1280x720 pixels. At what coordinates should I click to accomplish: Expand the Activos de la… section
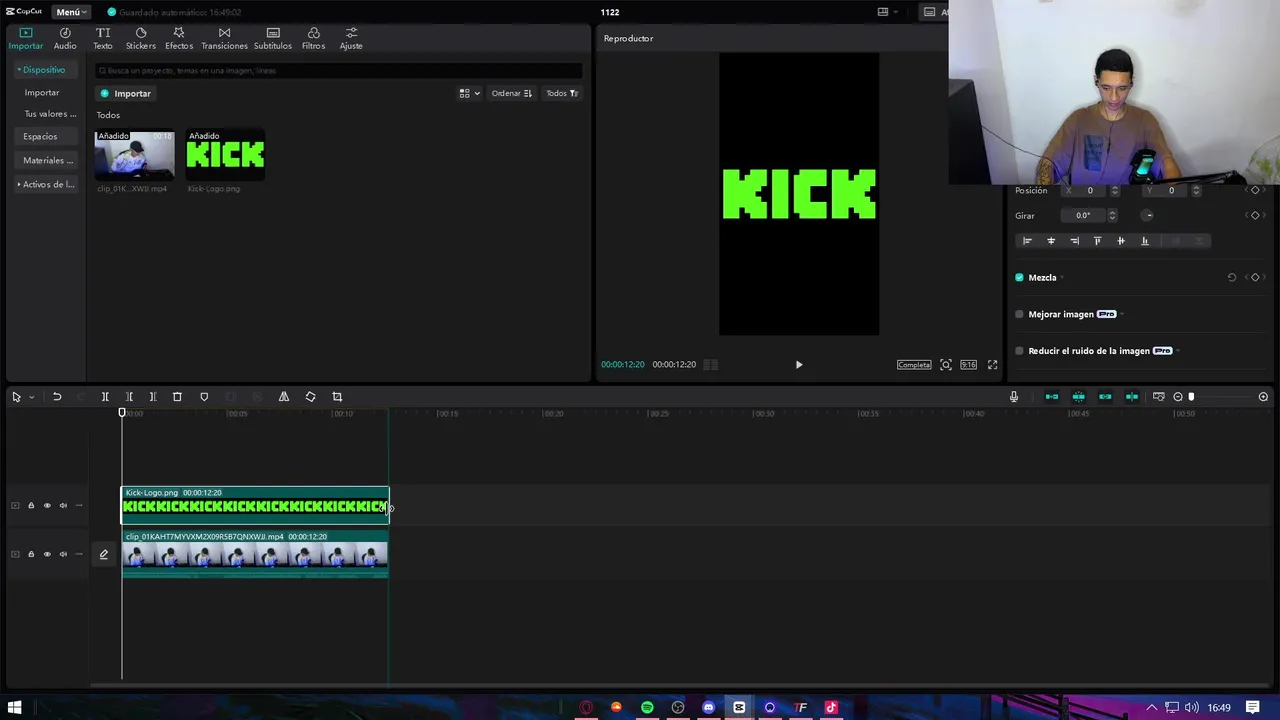point(46,184)
